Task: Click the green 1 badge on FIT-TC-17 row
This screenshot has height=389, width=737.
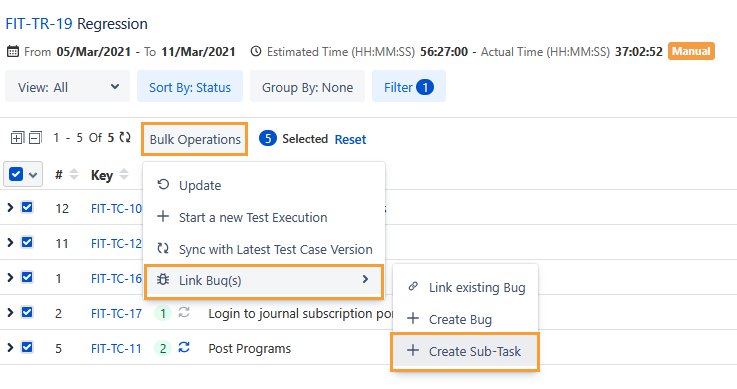Action: tap(163, 313)
